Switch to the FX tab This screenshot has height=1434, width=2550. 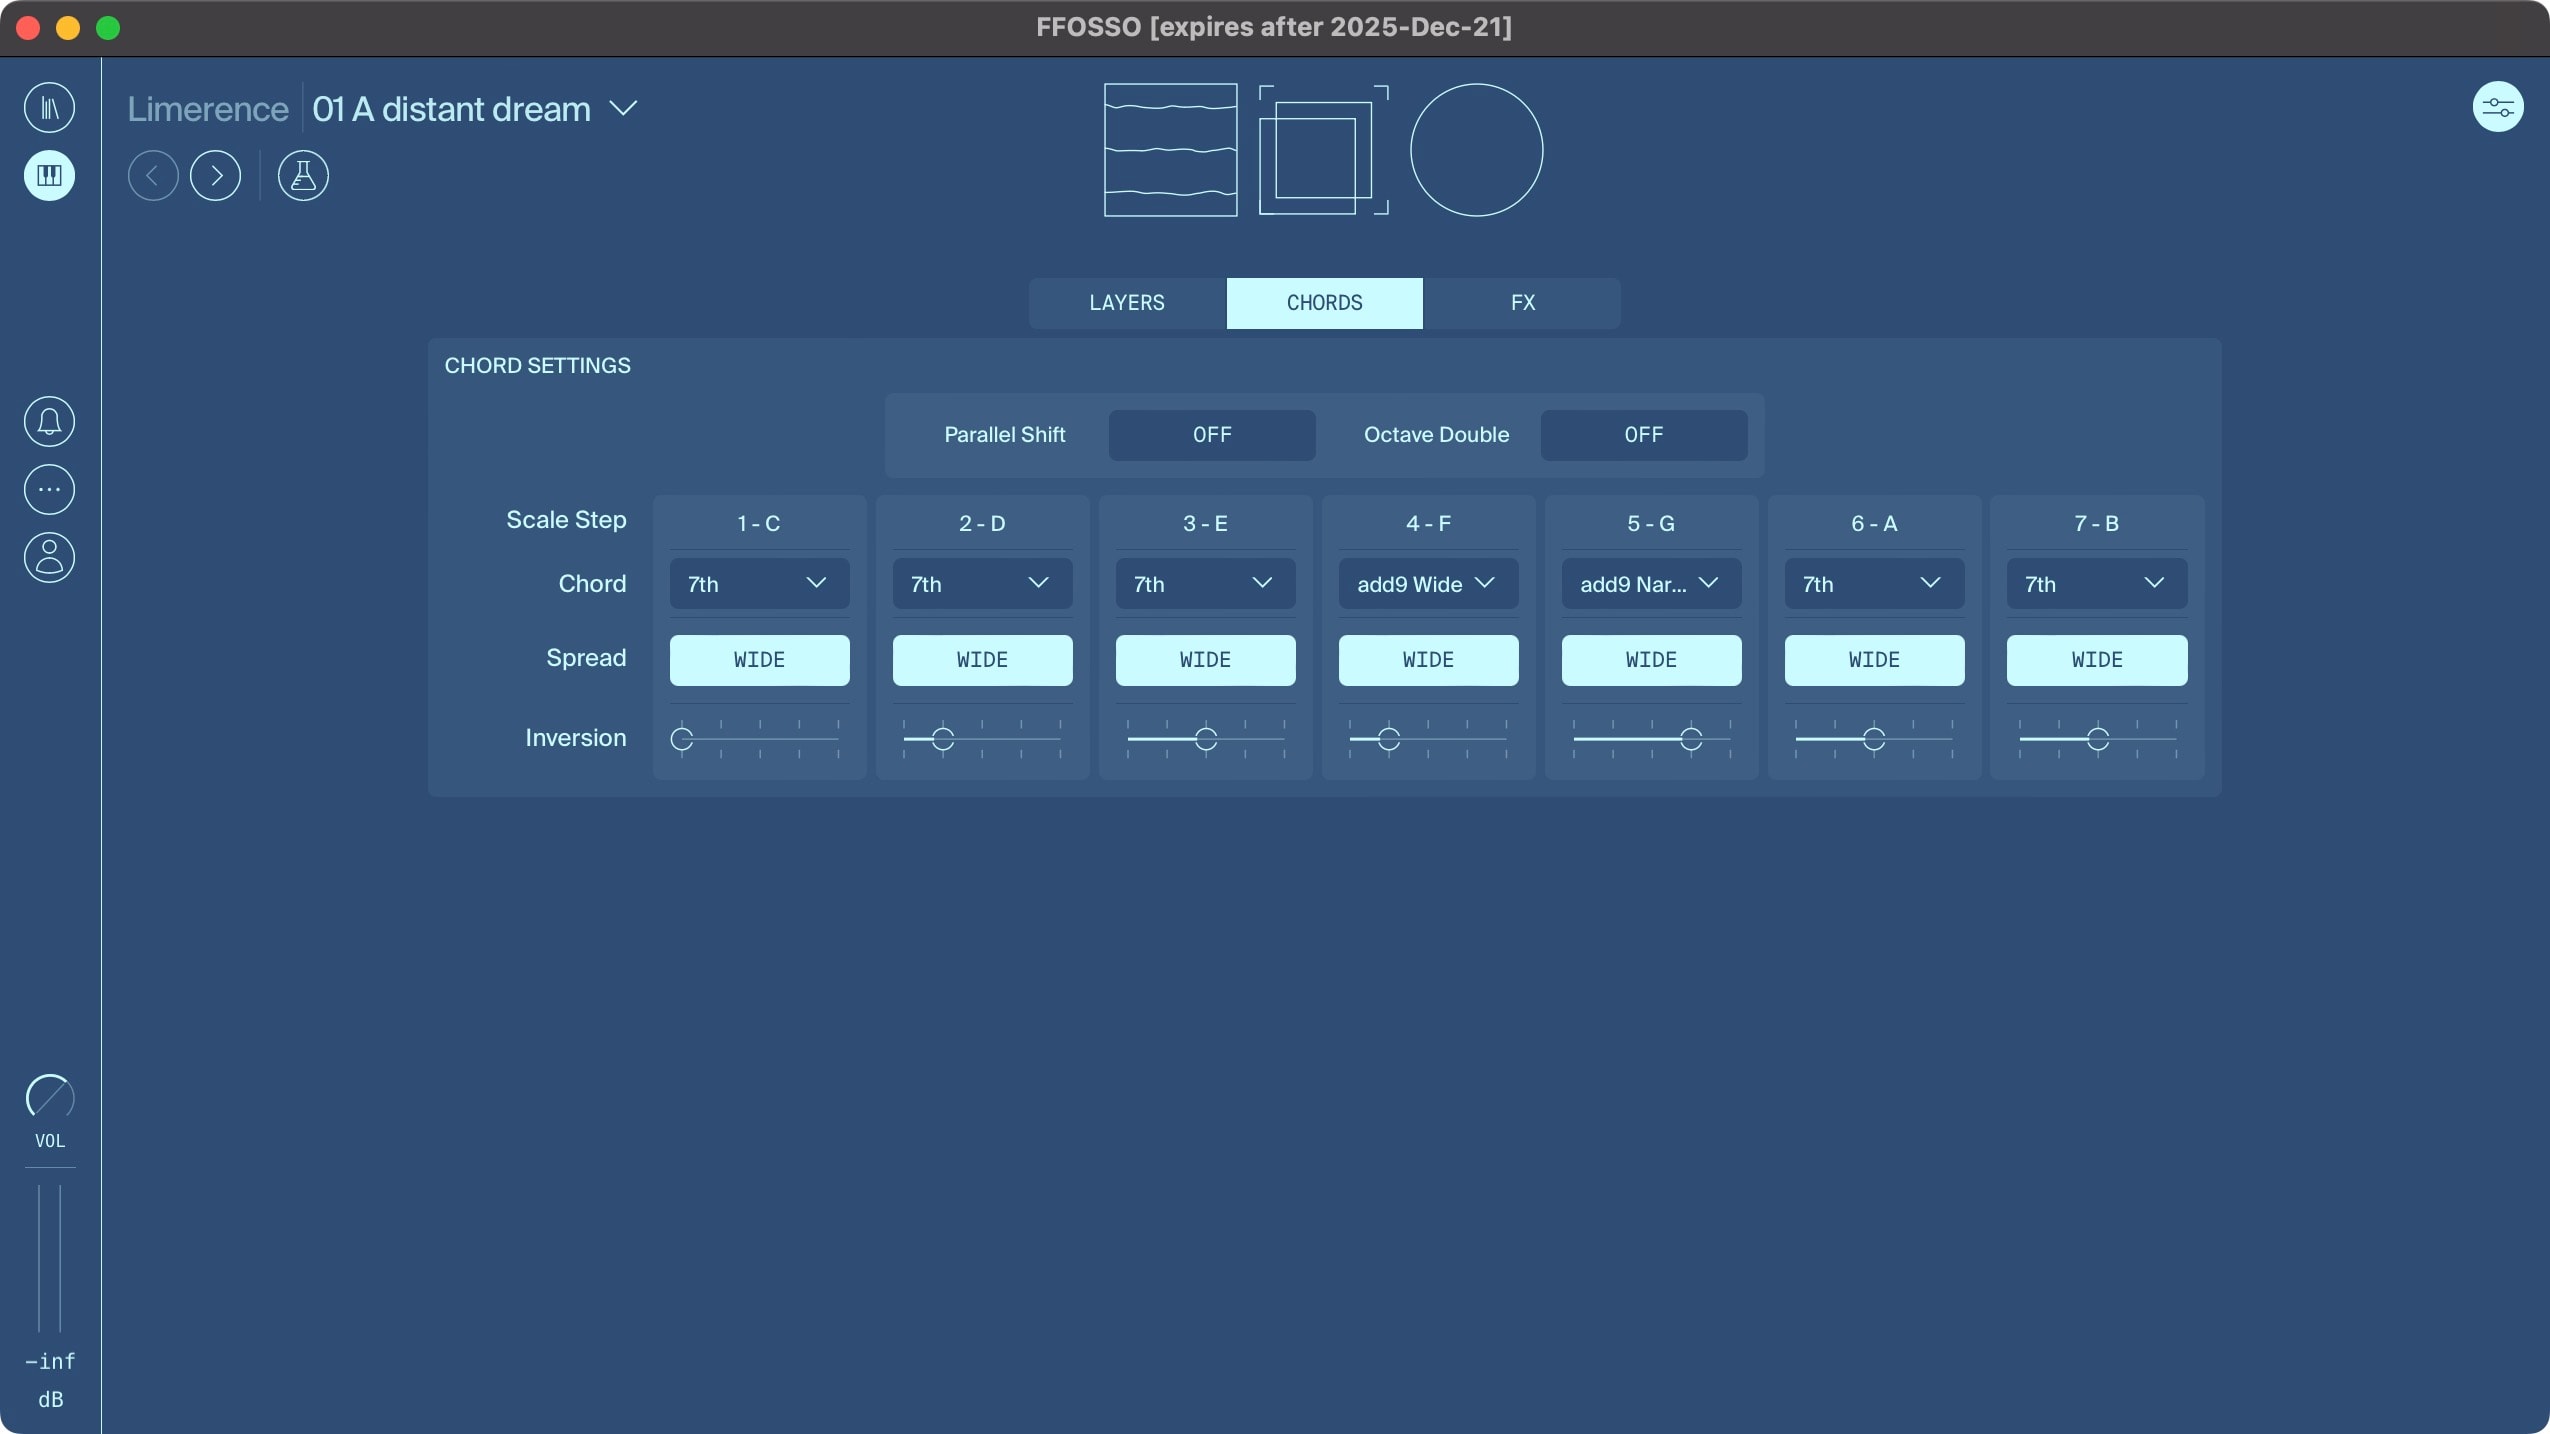1521,303
